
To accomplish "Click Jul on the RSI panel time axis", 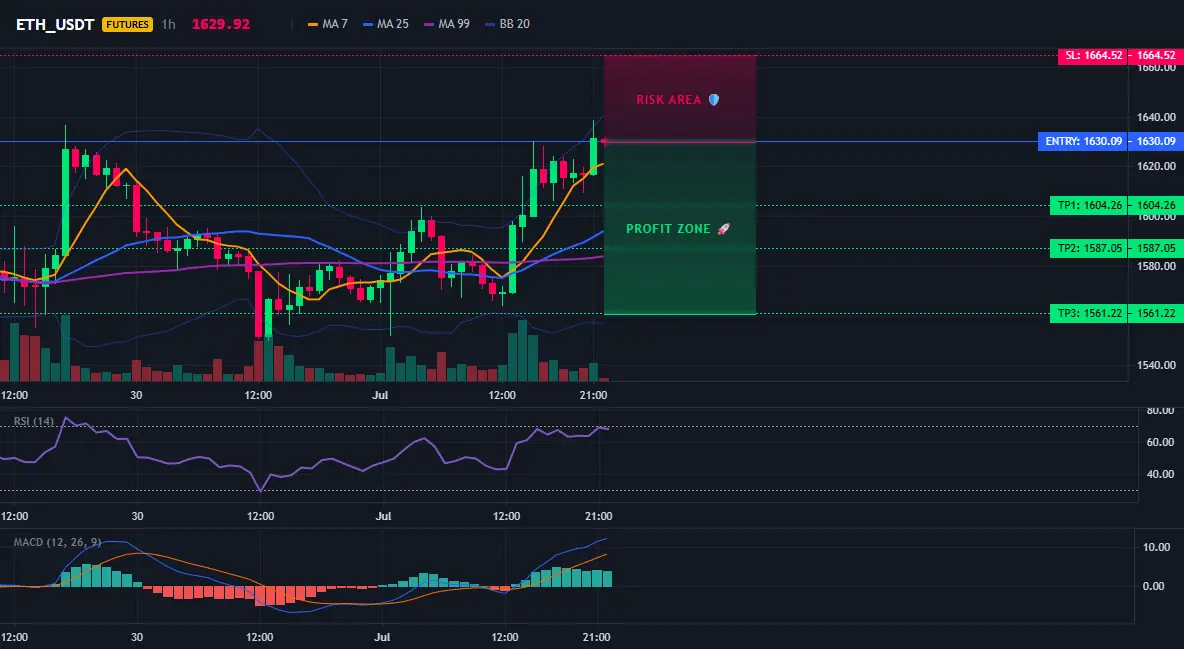I will 384,516.
